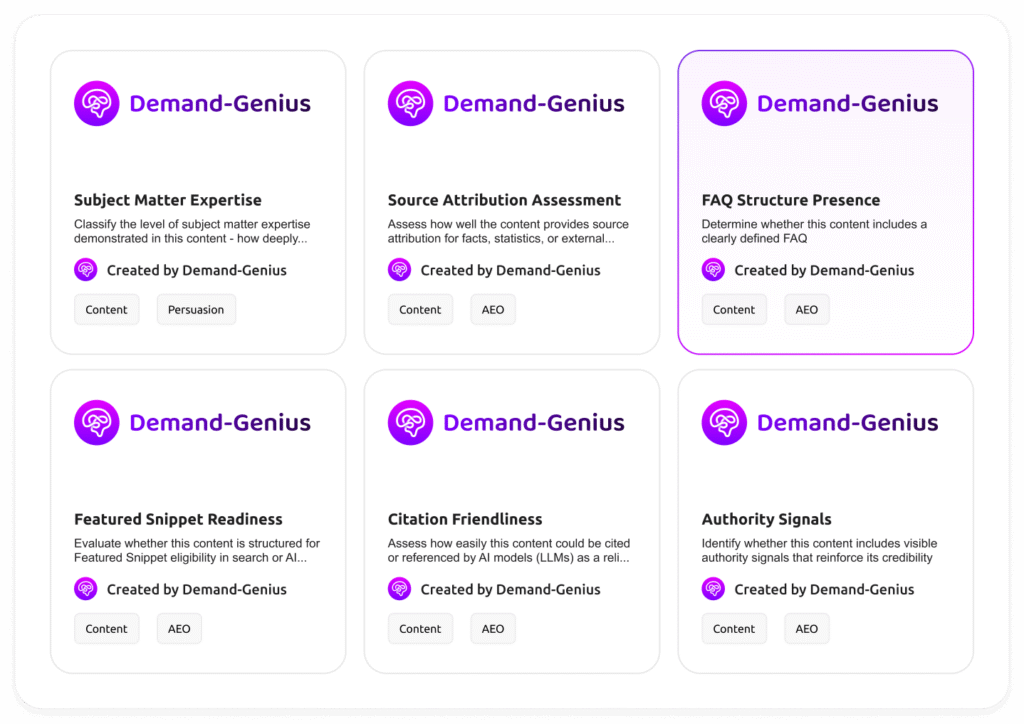Open the Source Attribution Assessment title
The image size is (1024, 724).
click(x=504, y=200)
